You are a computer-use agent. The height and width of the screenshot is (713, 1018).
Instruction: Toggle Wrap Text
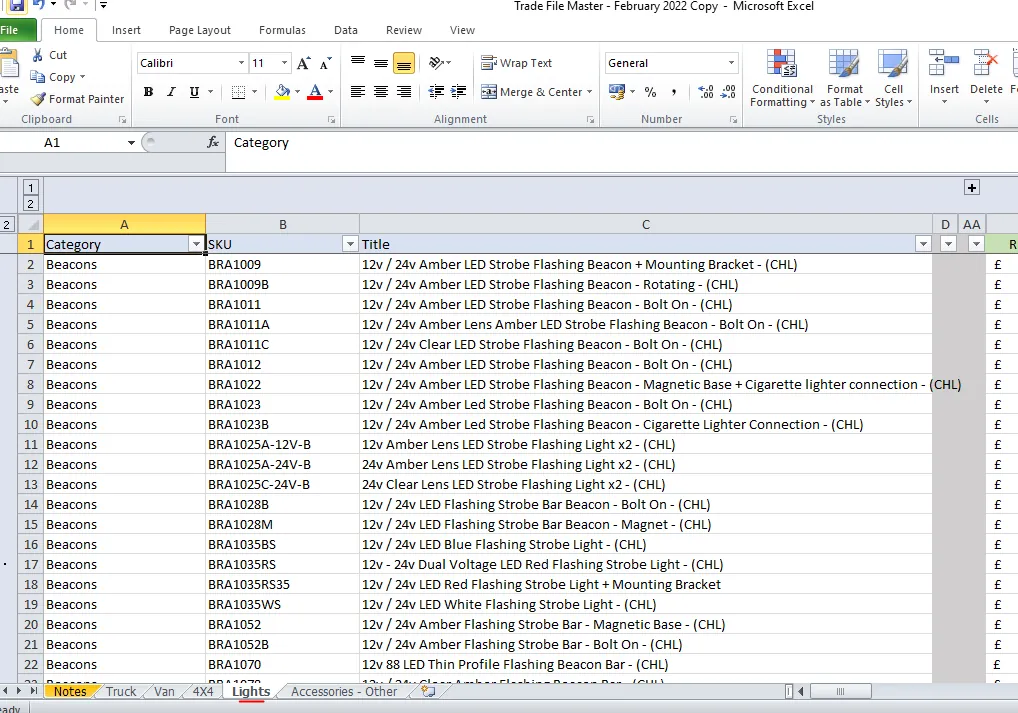click(517, 63)
